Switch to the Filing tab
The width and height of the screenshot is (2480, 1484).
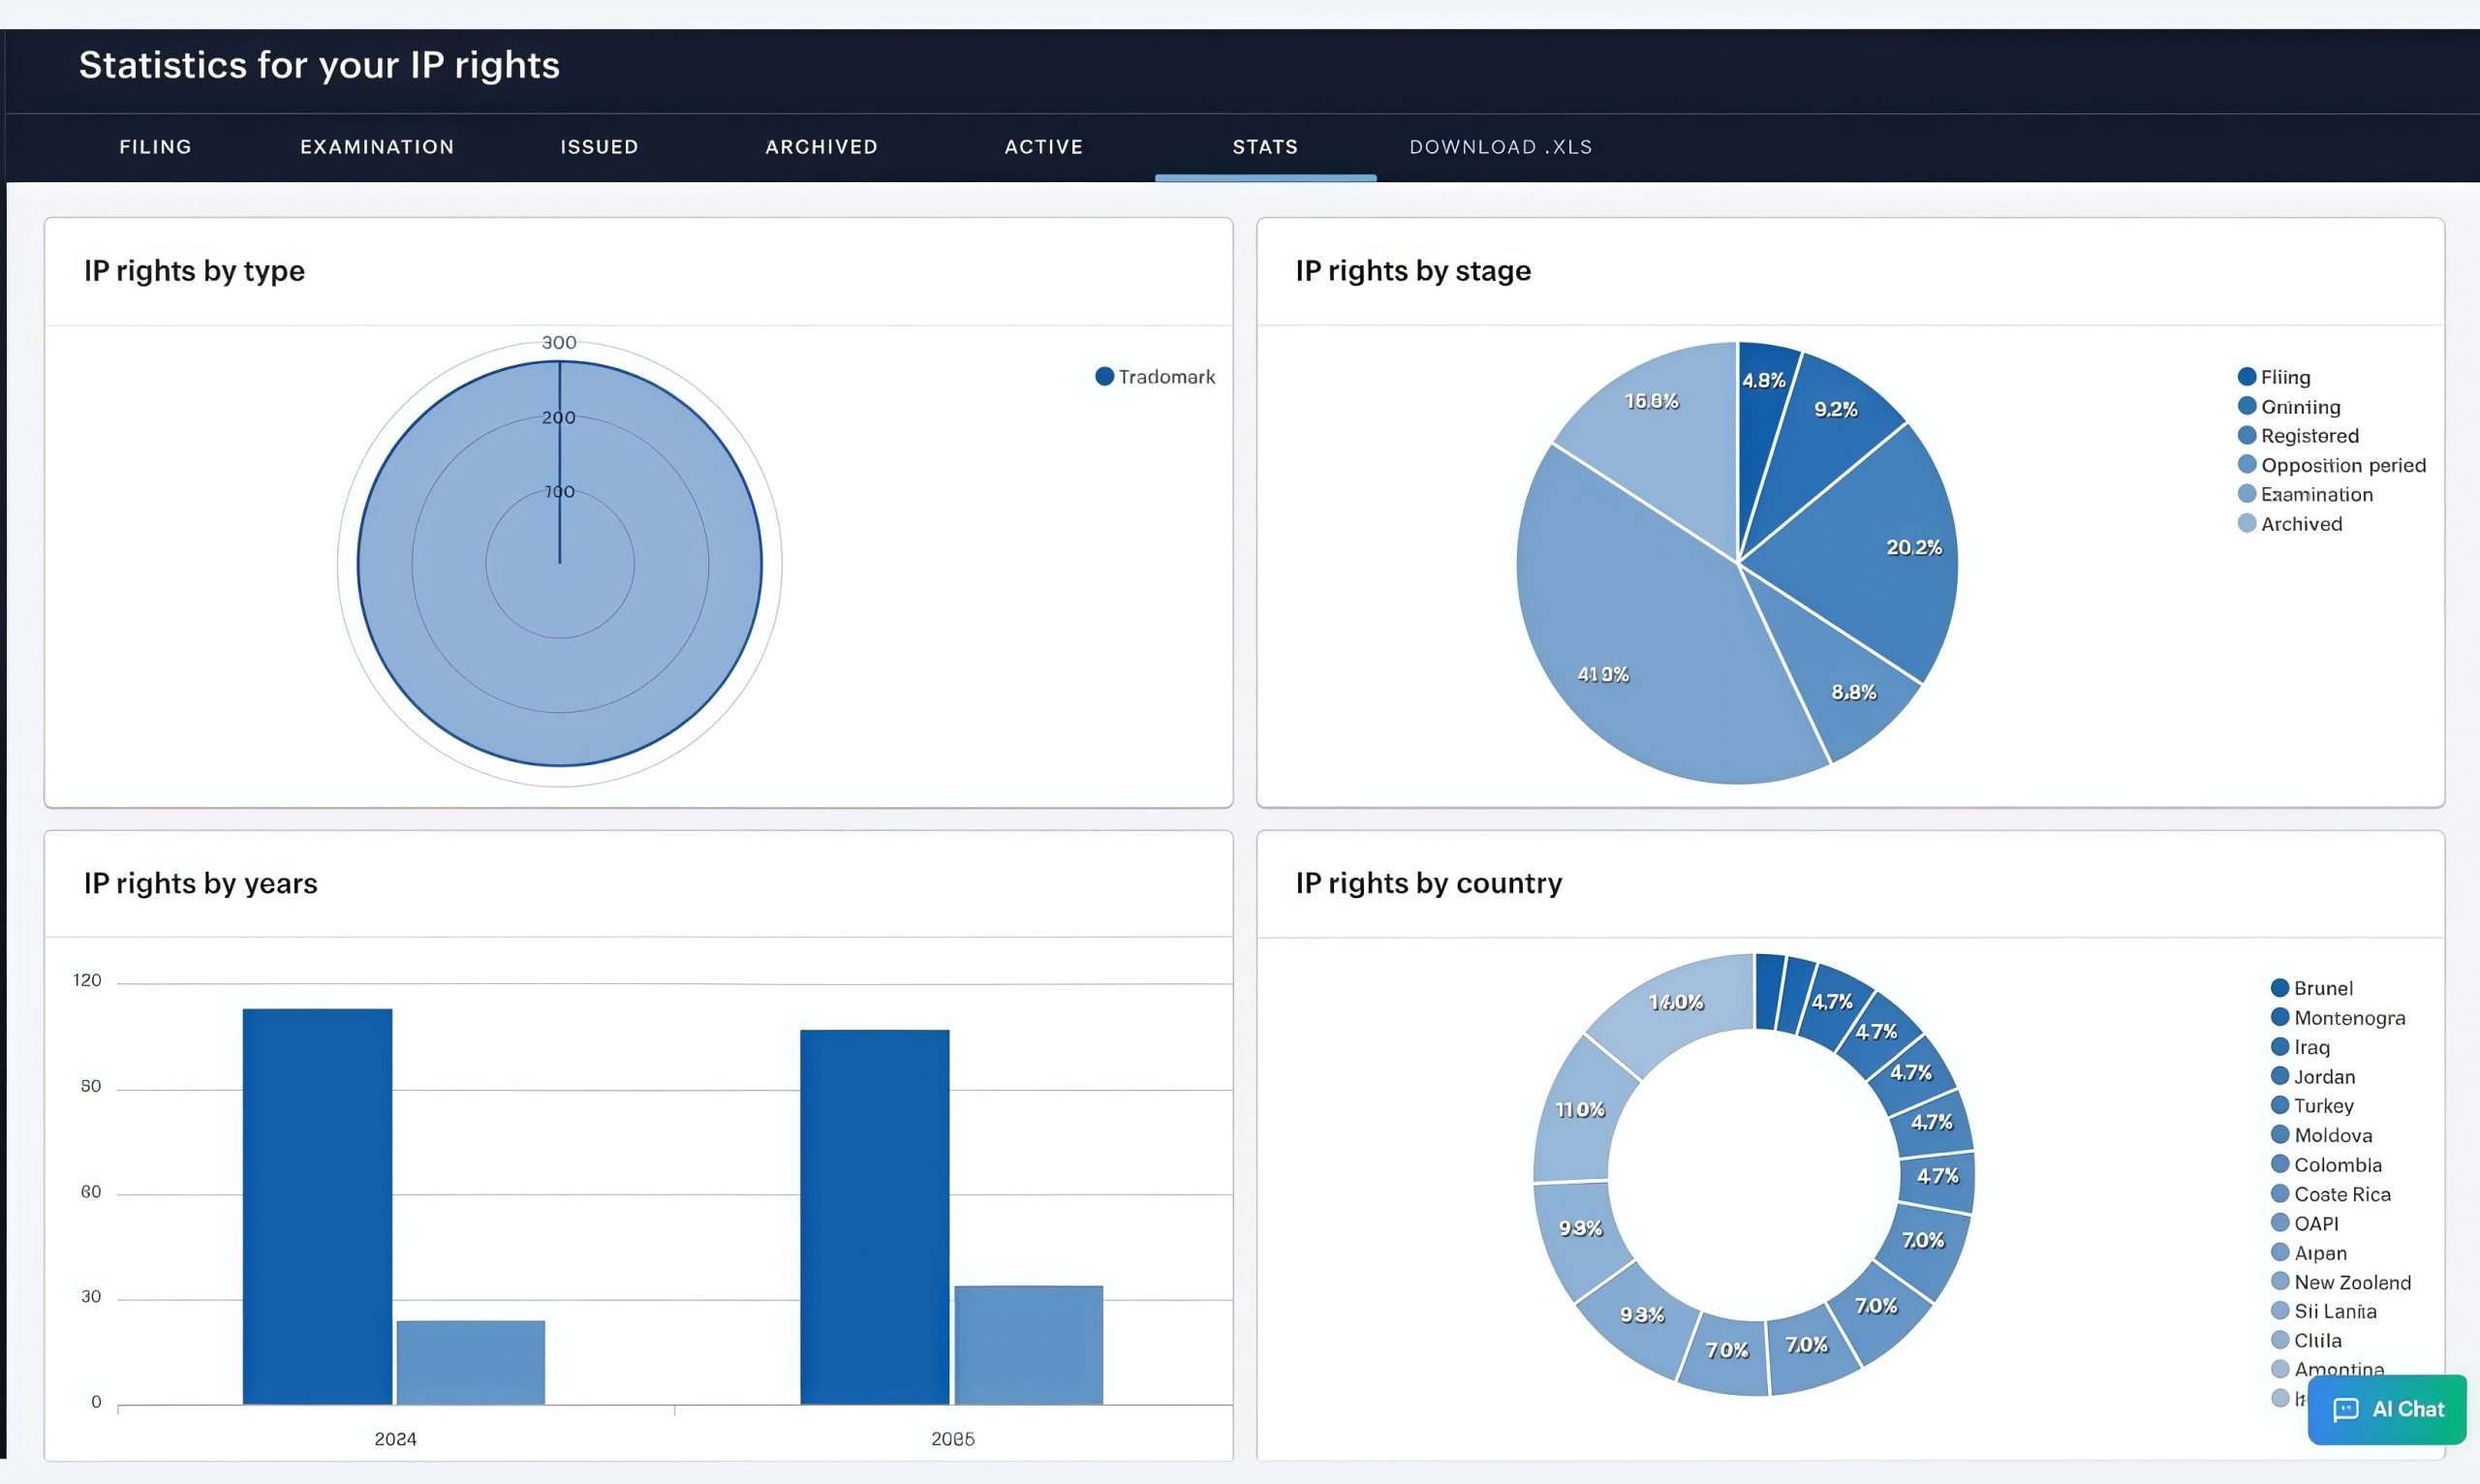click(x=155, y=147)
